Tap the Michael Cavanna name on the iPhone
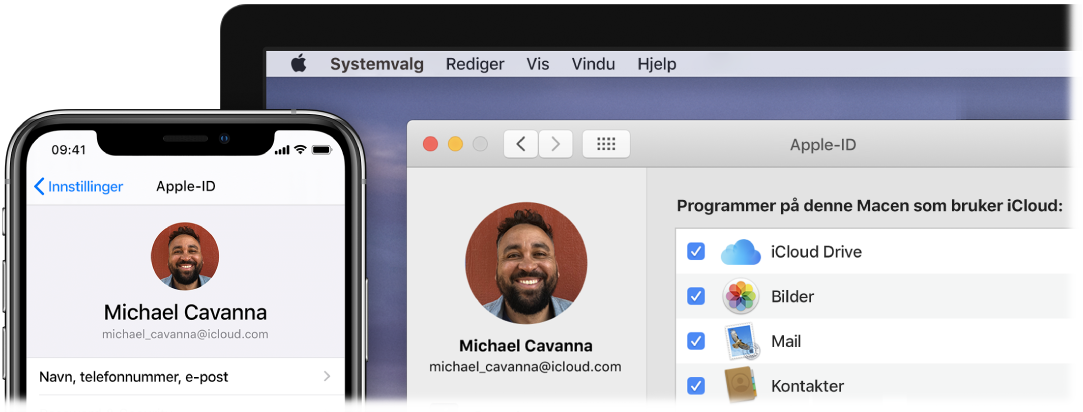 pos(185,313)
